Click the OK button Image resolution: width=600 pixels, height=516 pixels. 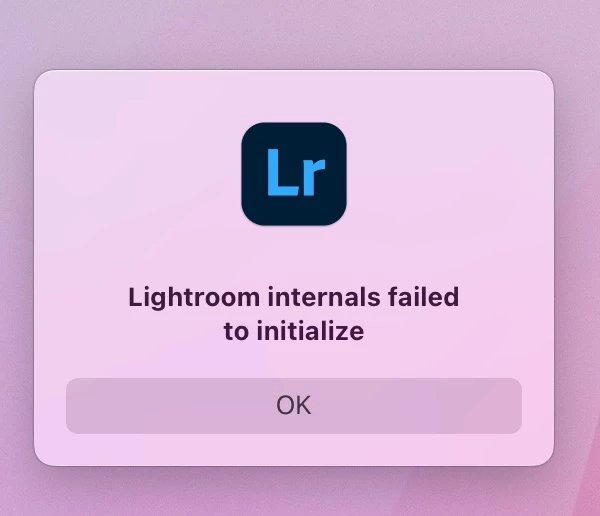(x=294, y=406)
